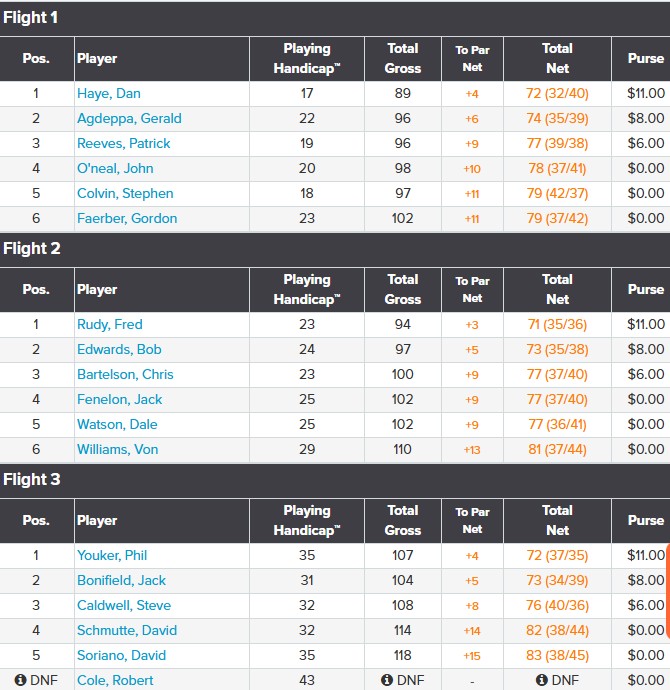This screenshot has width=670, height=690.
Task: View Youker, Phil player details
Action: [112, 555]
